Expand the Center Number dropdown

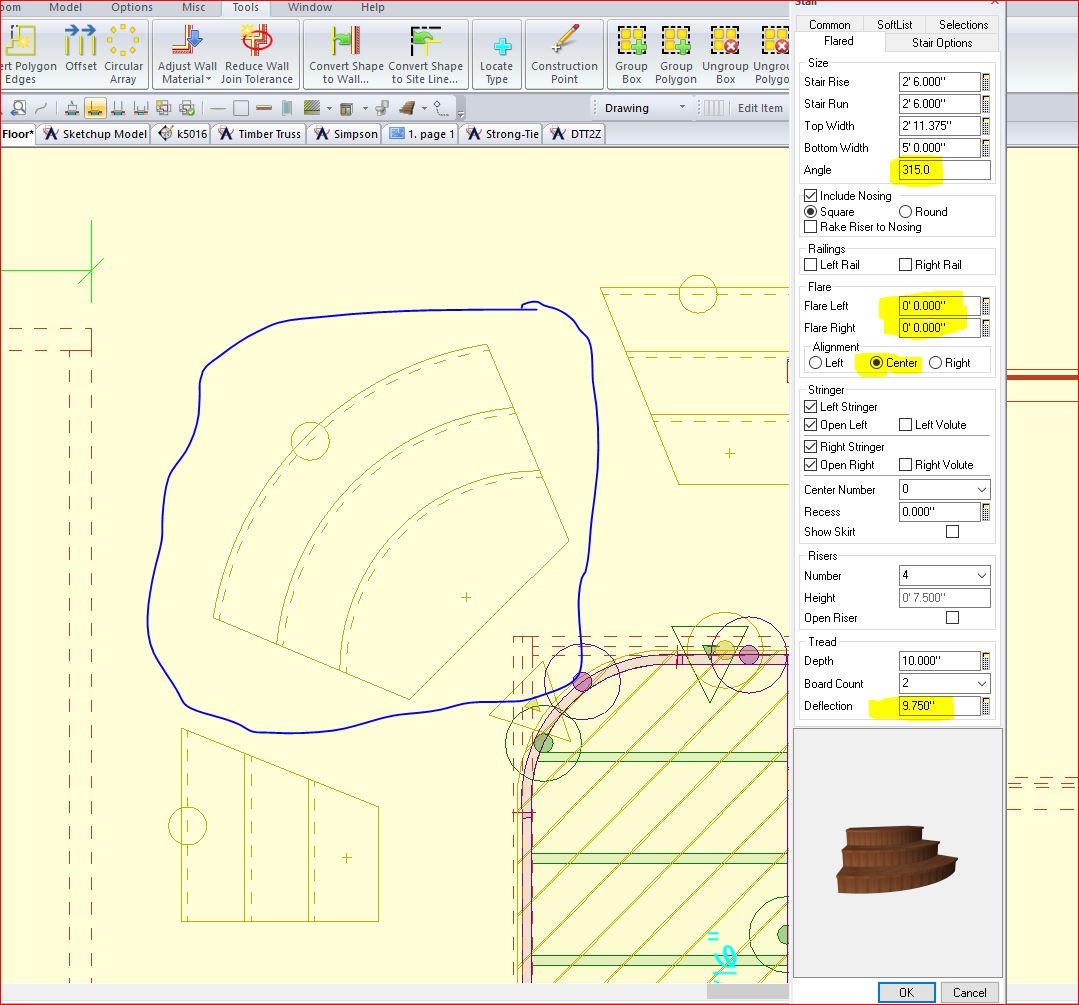point(981,490)
